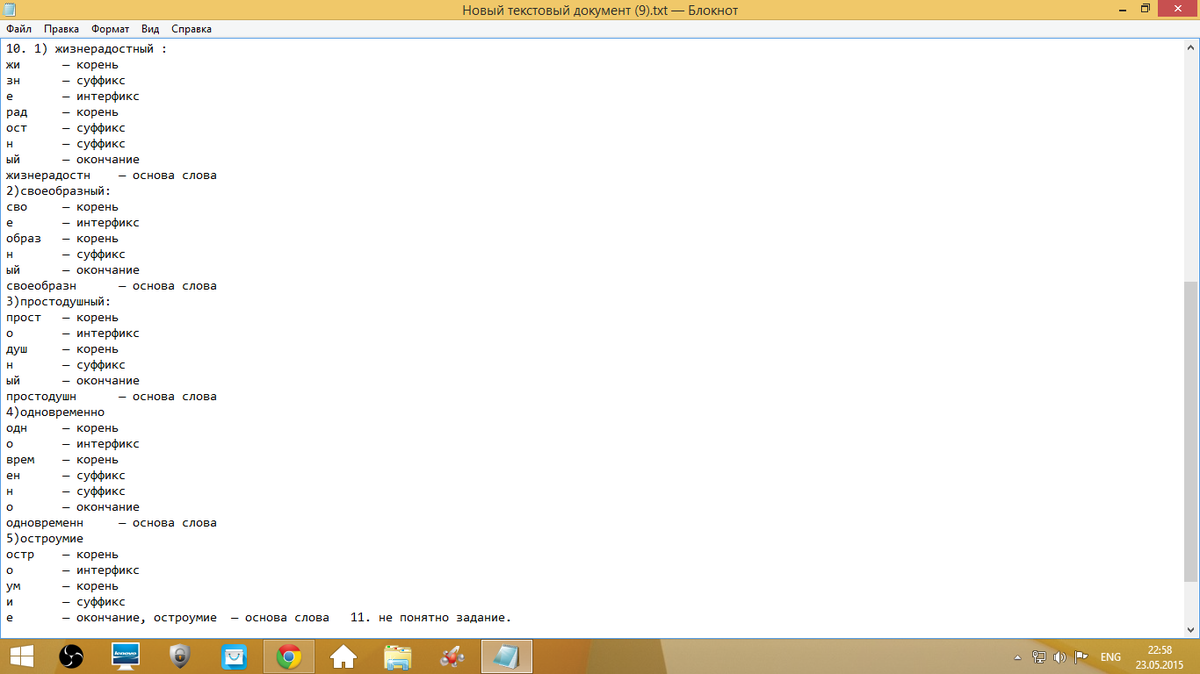Open the Action Center flag icon
Image resolution: width=1200 pixels, height=674 pixels.
pyautogui.click(x=1080, y=657)
